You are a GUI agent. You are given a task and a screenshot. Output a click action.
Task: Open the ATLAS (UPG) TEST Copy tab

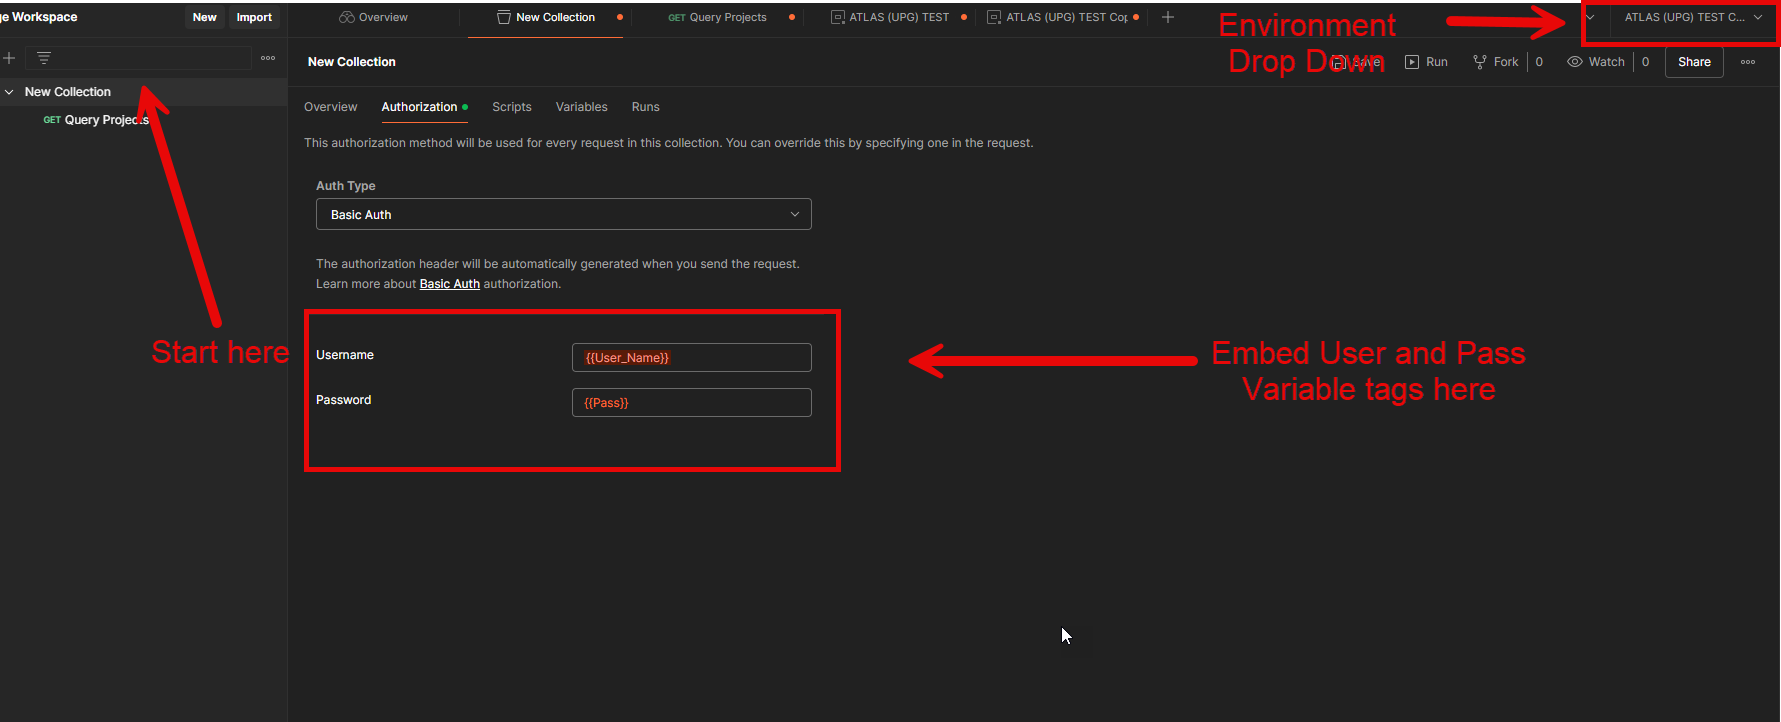tap(1057, 17)
